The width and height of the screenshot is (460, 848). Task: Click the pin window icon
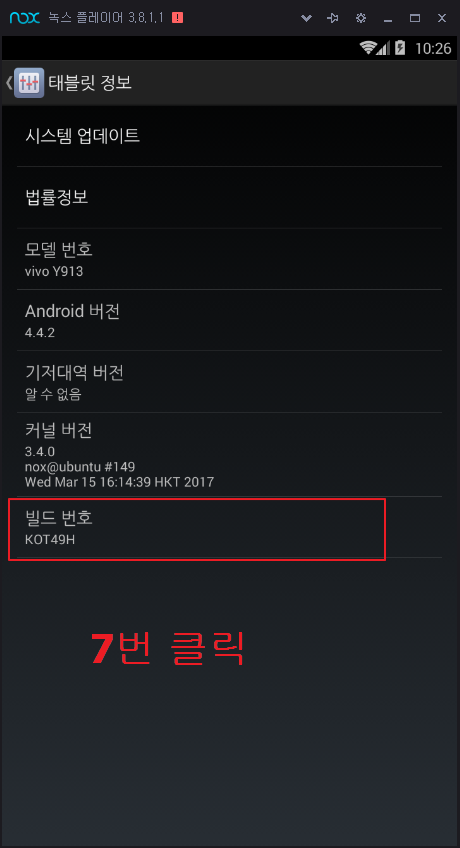pos(332,18)
